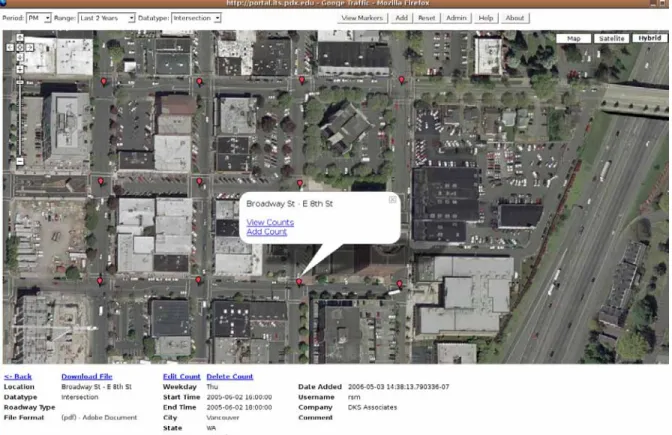Click the red marker the info bubble points to
Viewport: 672px width, 435px height.
click(299, 282)
